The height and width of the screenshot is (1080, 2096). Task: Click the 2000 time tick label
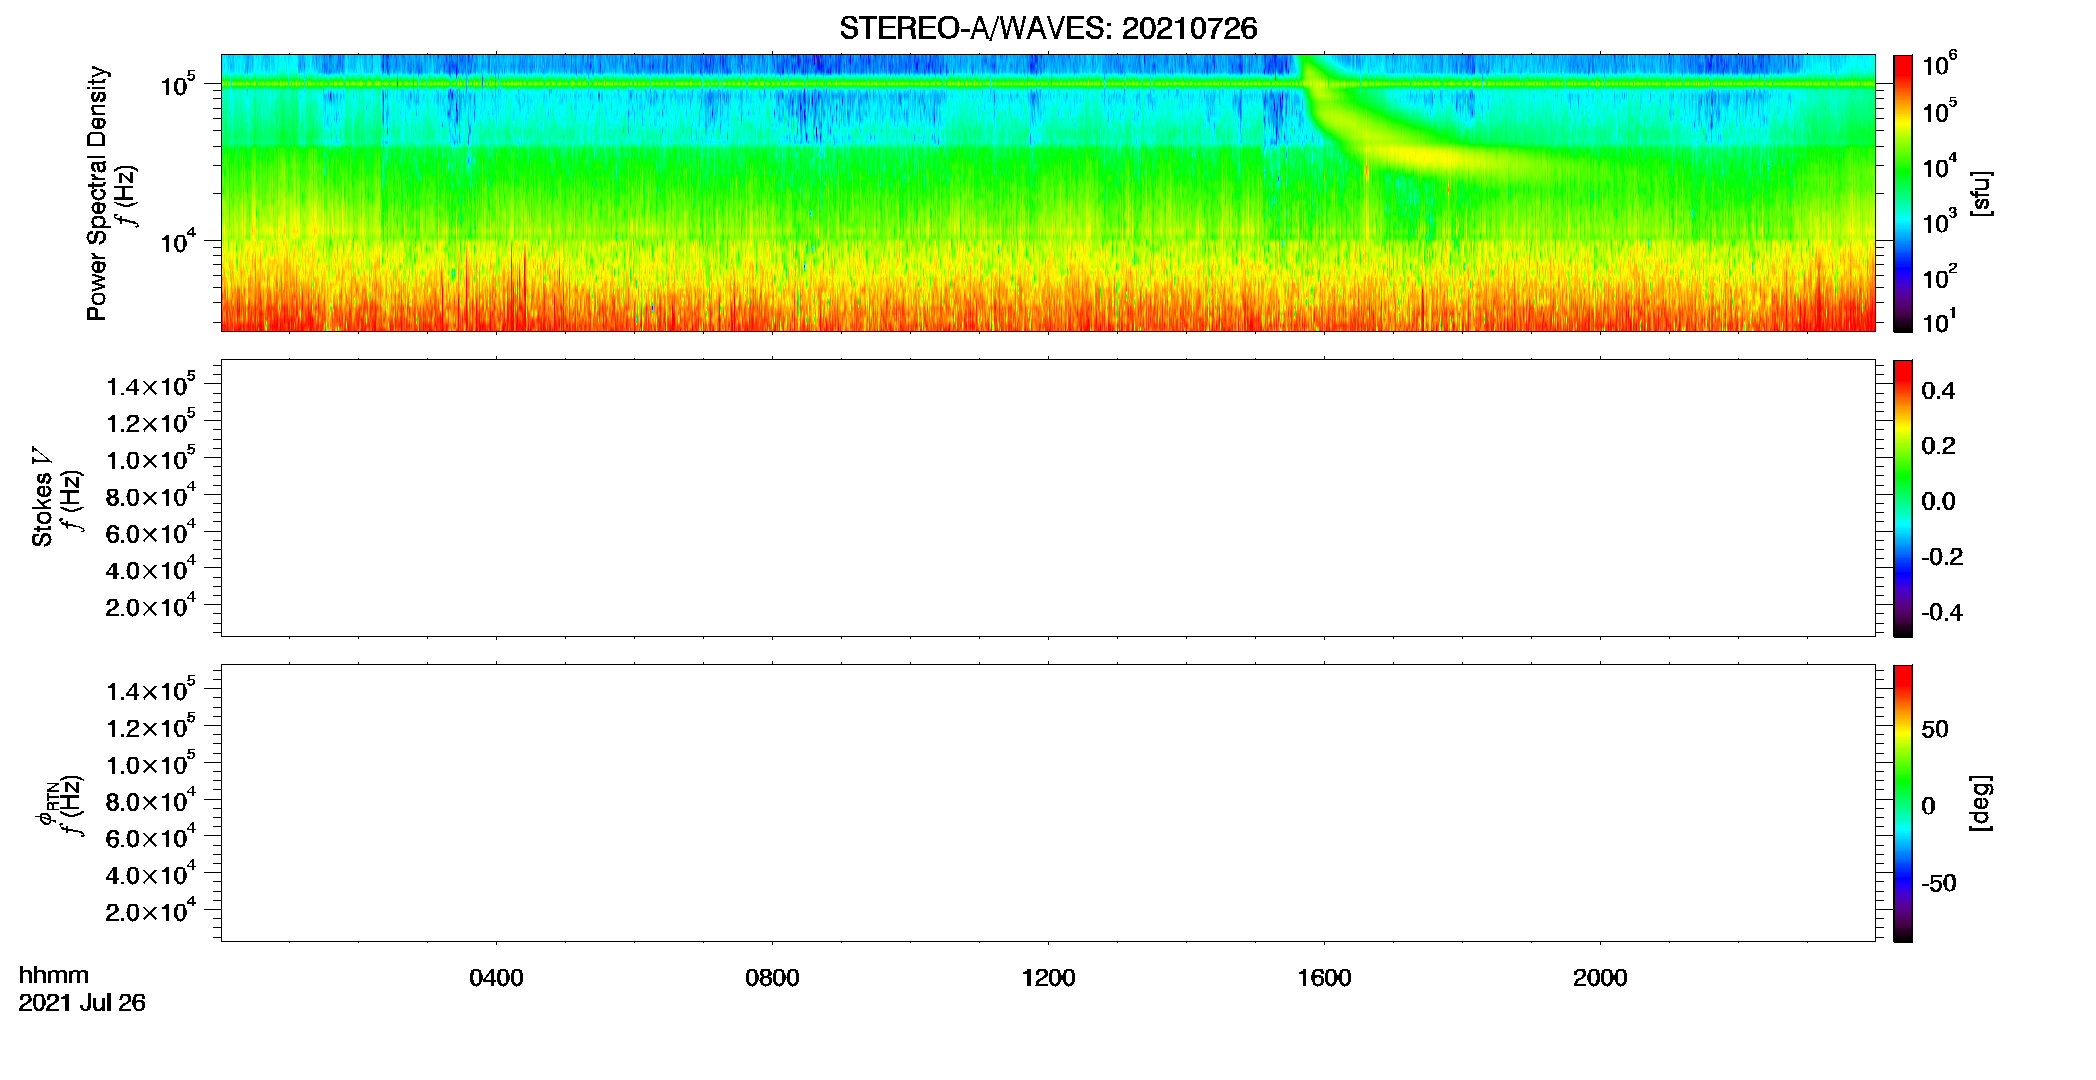(x=1600, y=978)
